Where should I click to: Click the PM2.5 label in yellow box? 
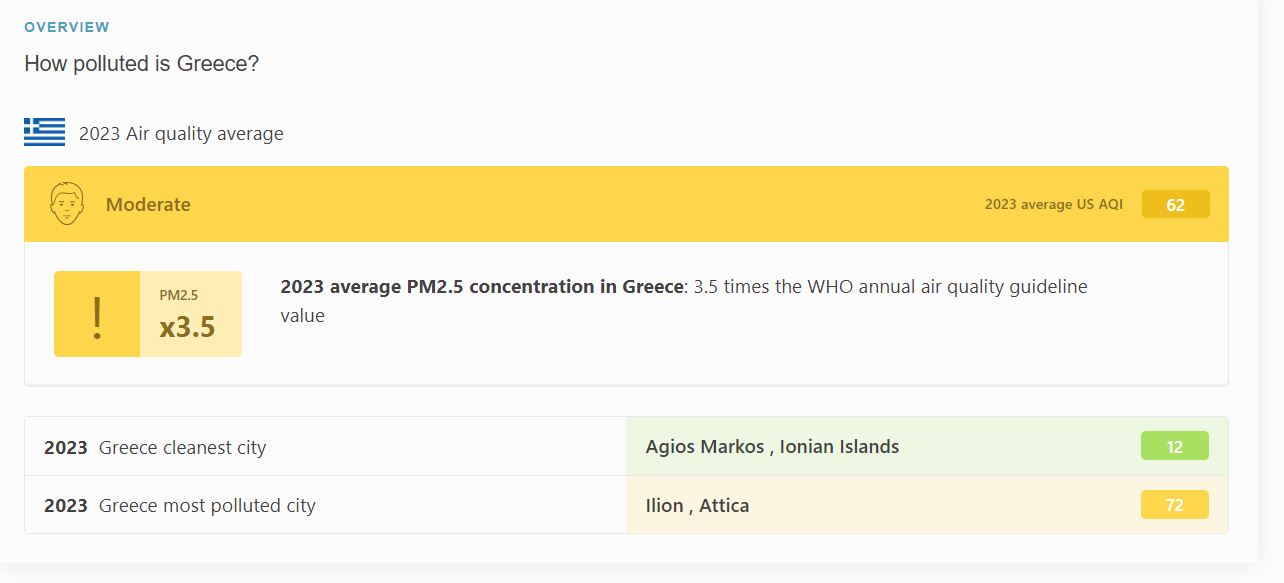pos(179,295)
